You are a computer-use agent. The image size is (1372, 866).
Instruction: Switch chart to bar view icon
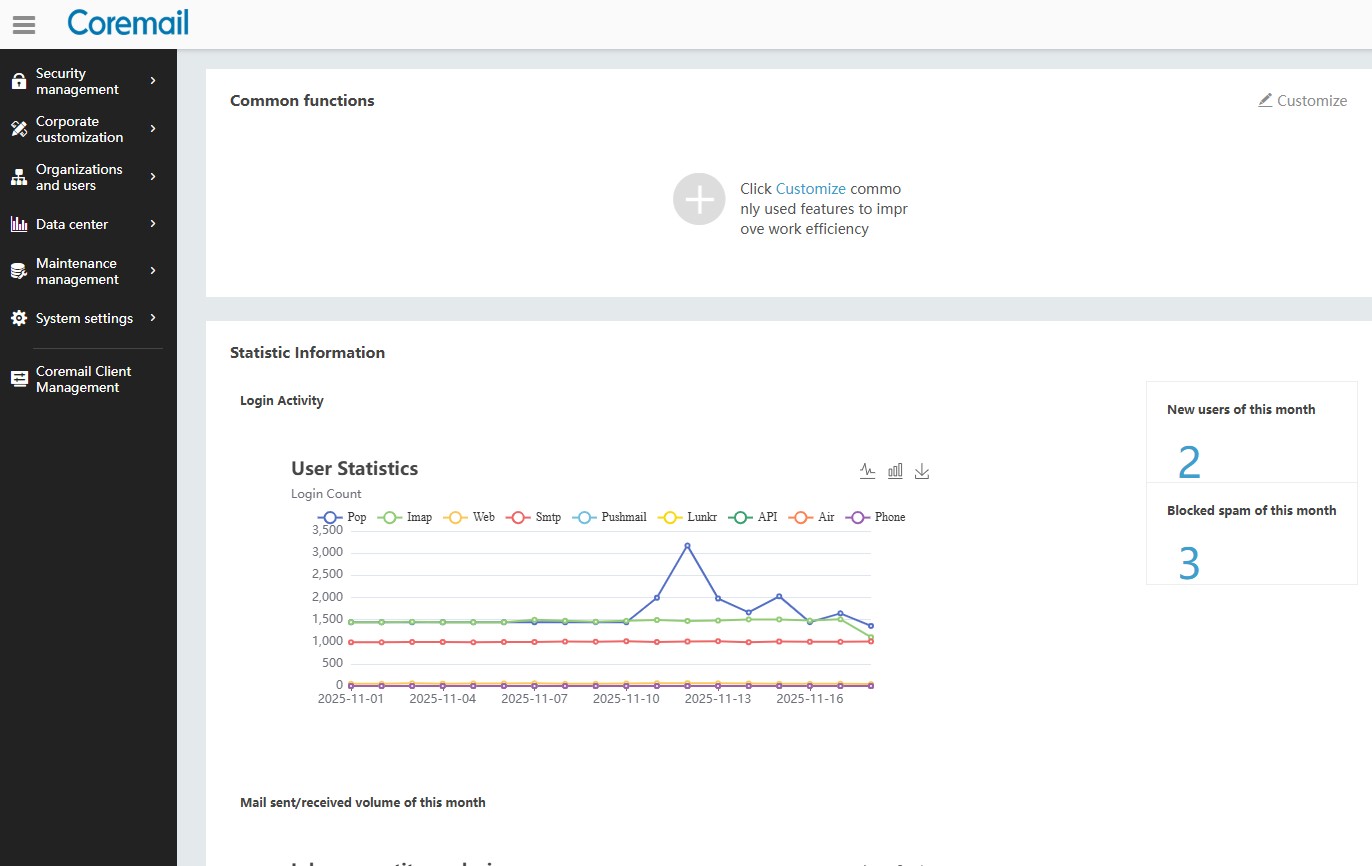coord(895,470)
